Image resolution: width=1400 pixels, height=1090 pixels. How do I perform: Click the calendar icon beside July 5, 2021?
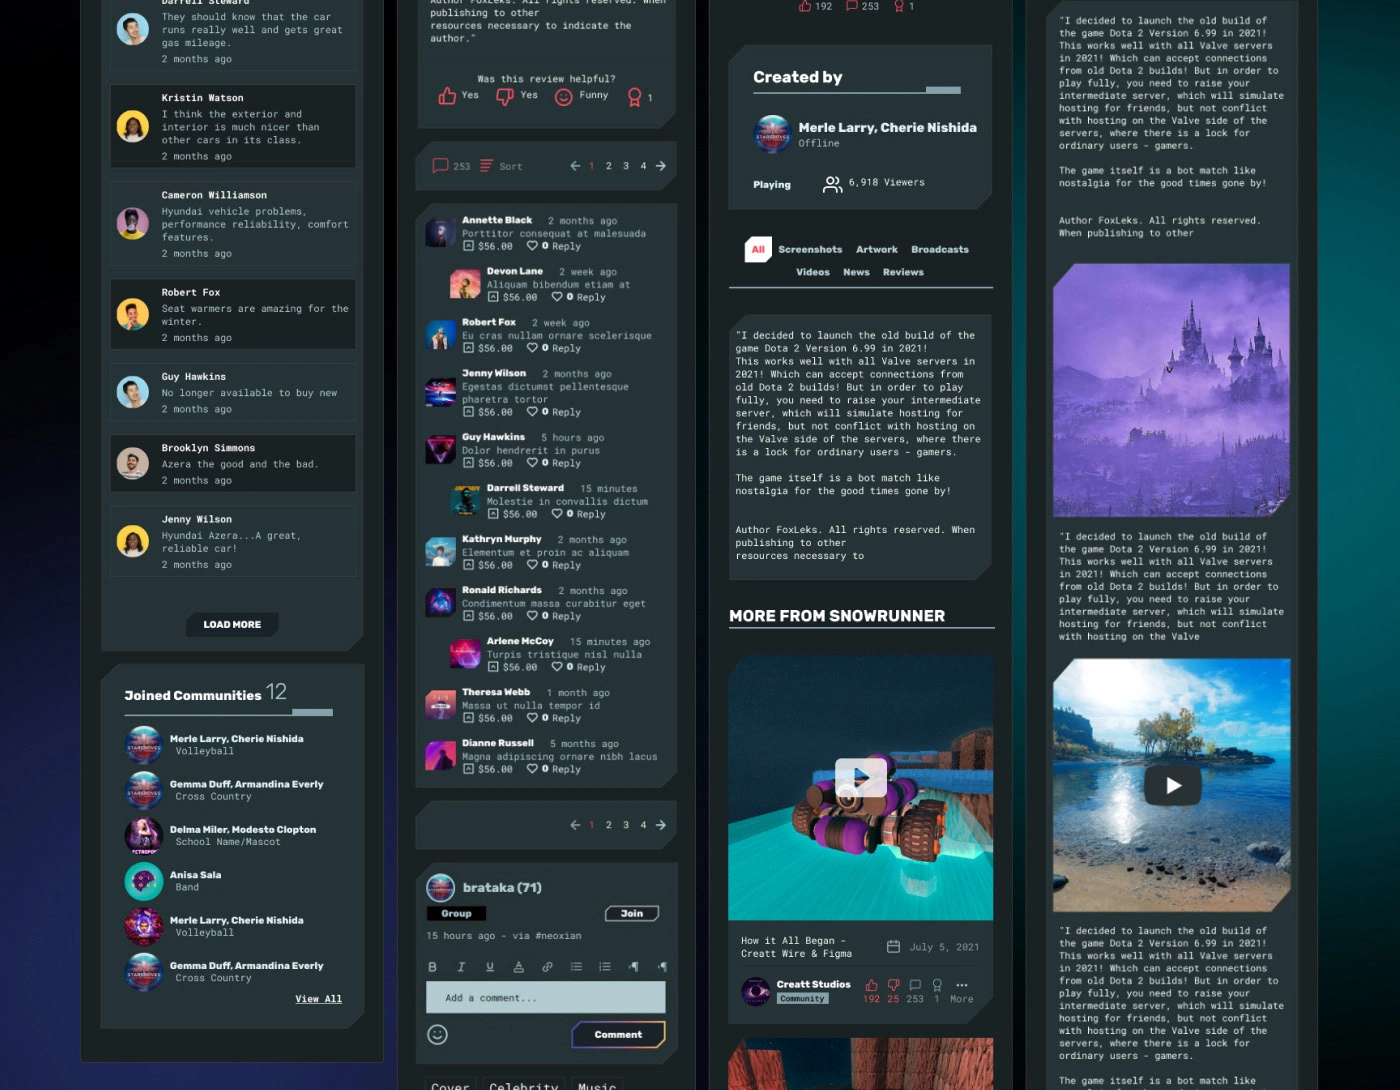pyautogui.click(x=893, y=947)
